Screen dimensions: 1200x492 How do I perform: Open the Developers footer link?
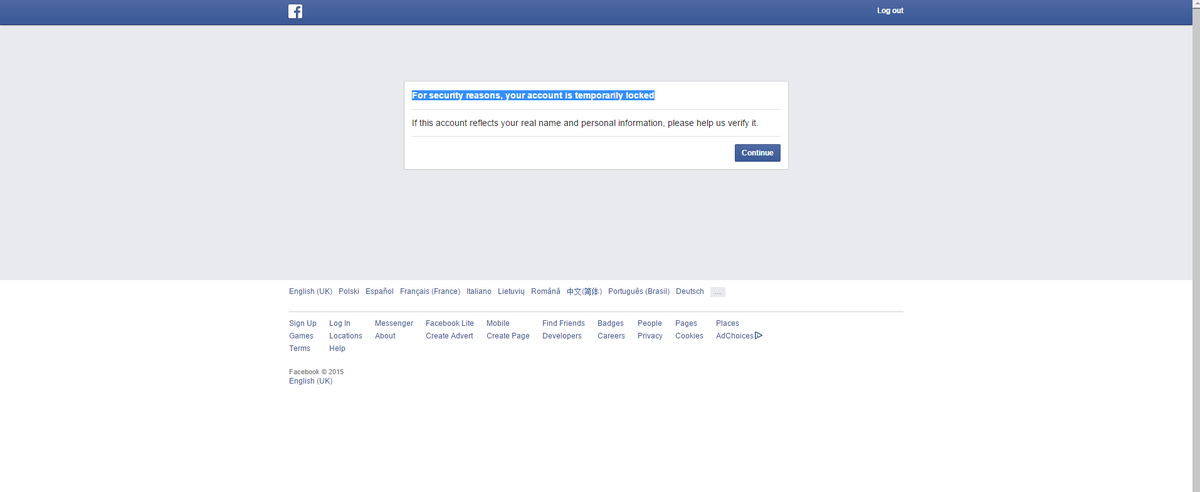[562, 336]
